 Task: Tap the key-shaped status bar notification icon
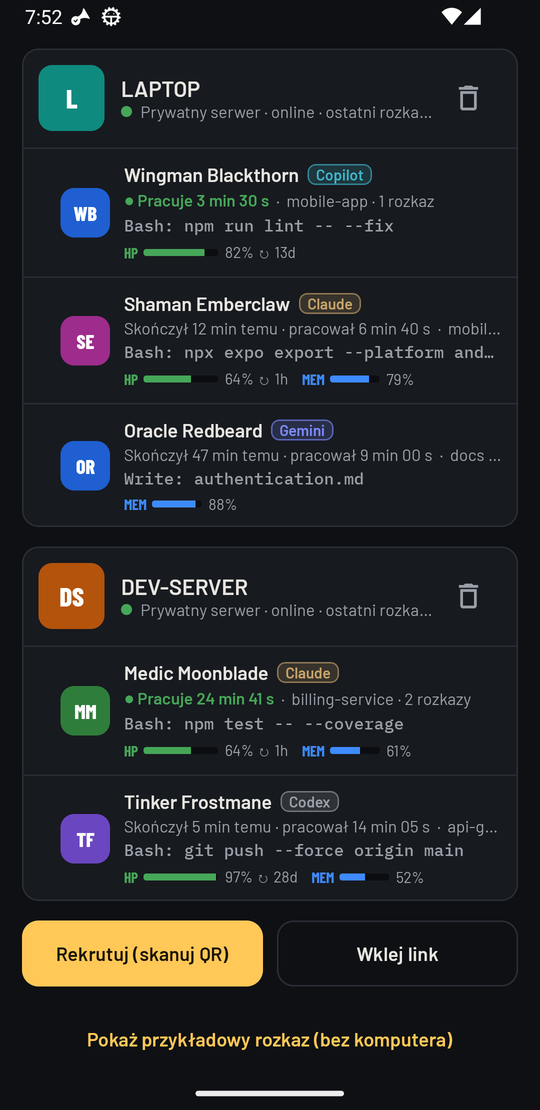(x=81, y=17)
